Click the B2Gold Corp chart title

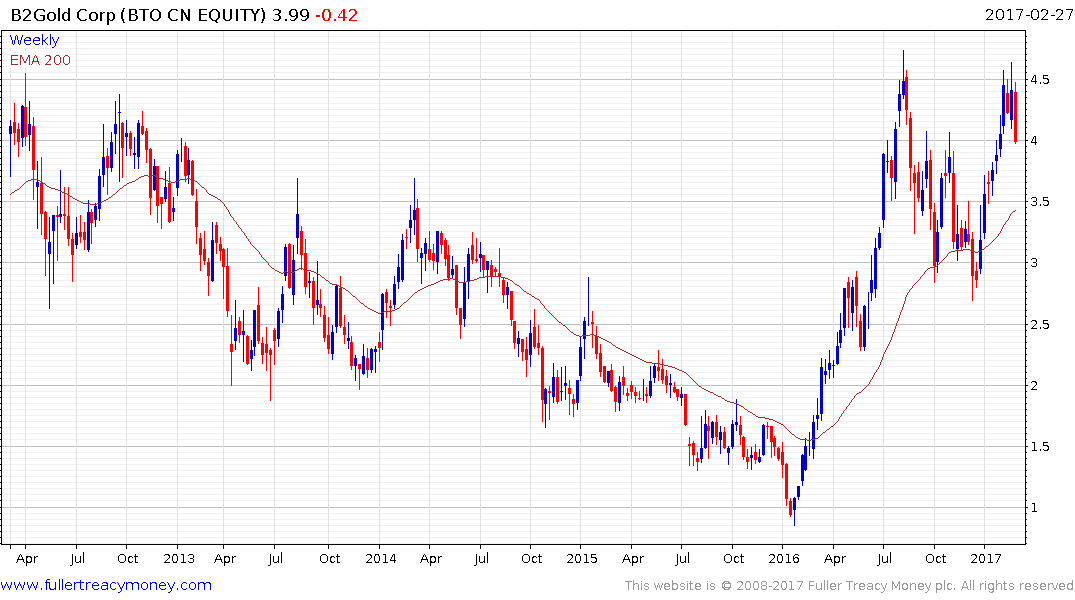click(138, 14)
